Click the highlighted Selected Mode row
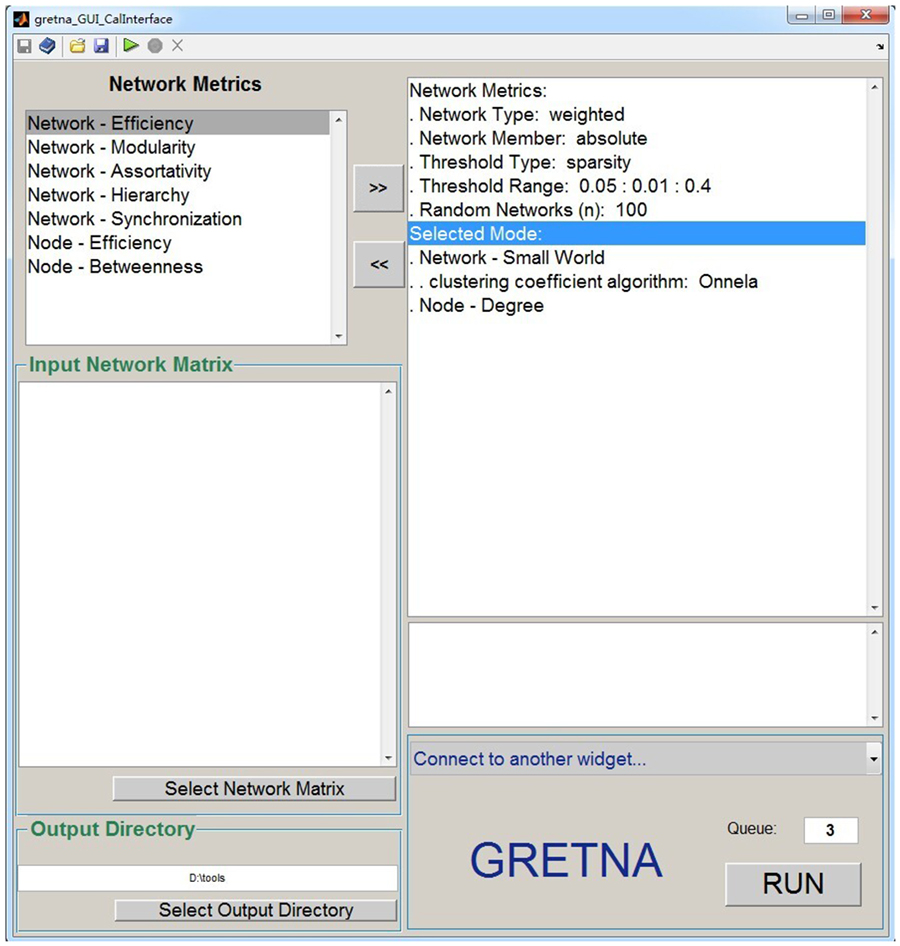Image resolution: width=900 pixels, height=946 pixels. [x=637, y=233]
